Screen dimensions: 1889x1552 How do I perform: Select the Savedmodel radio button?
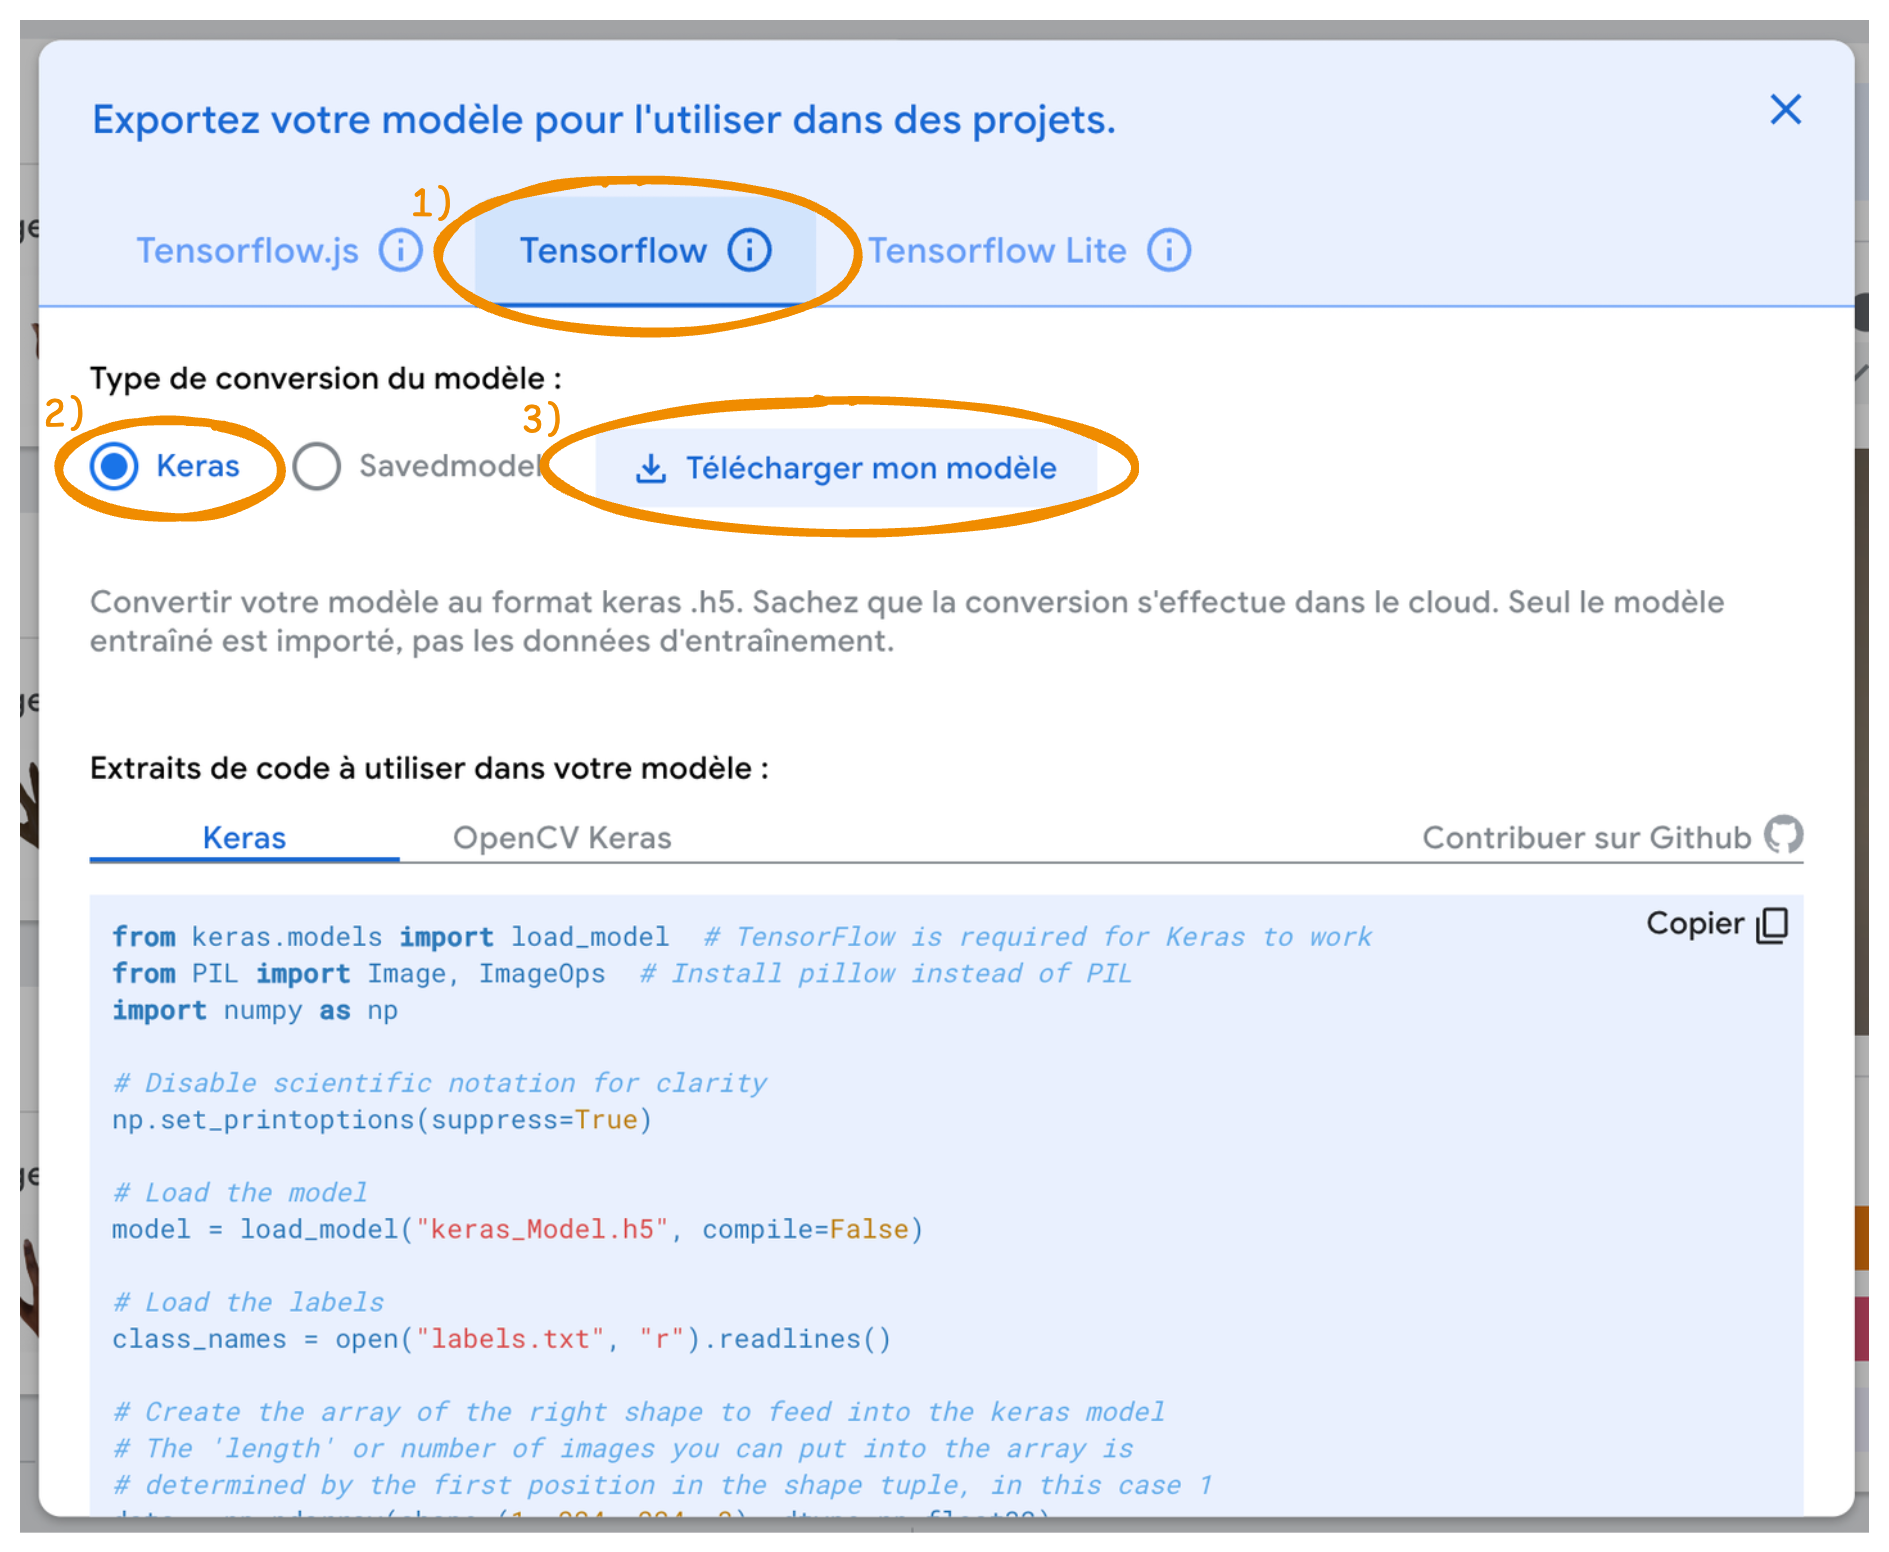point(317,466)
